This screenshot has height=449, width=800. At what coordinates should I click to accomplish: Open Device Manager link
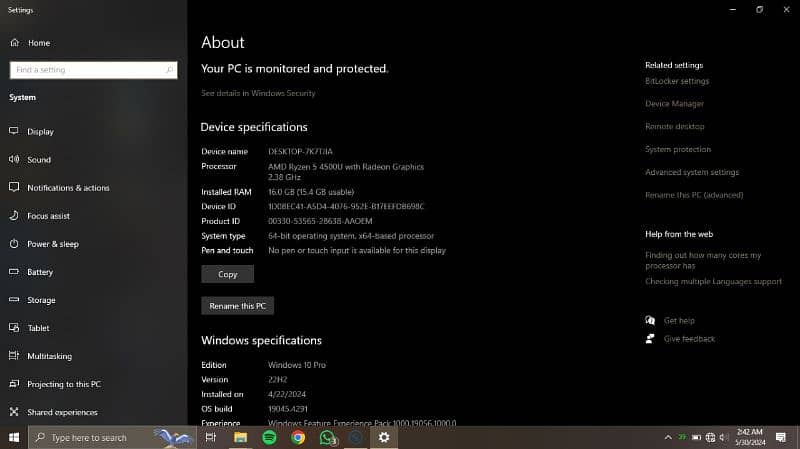coord(674,104)
